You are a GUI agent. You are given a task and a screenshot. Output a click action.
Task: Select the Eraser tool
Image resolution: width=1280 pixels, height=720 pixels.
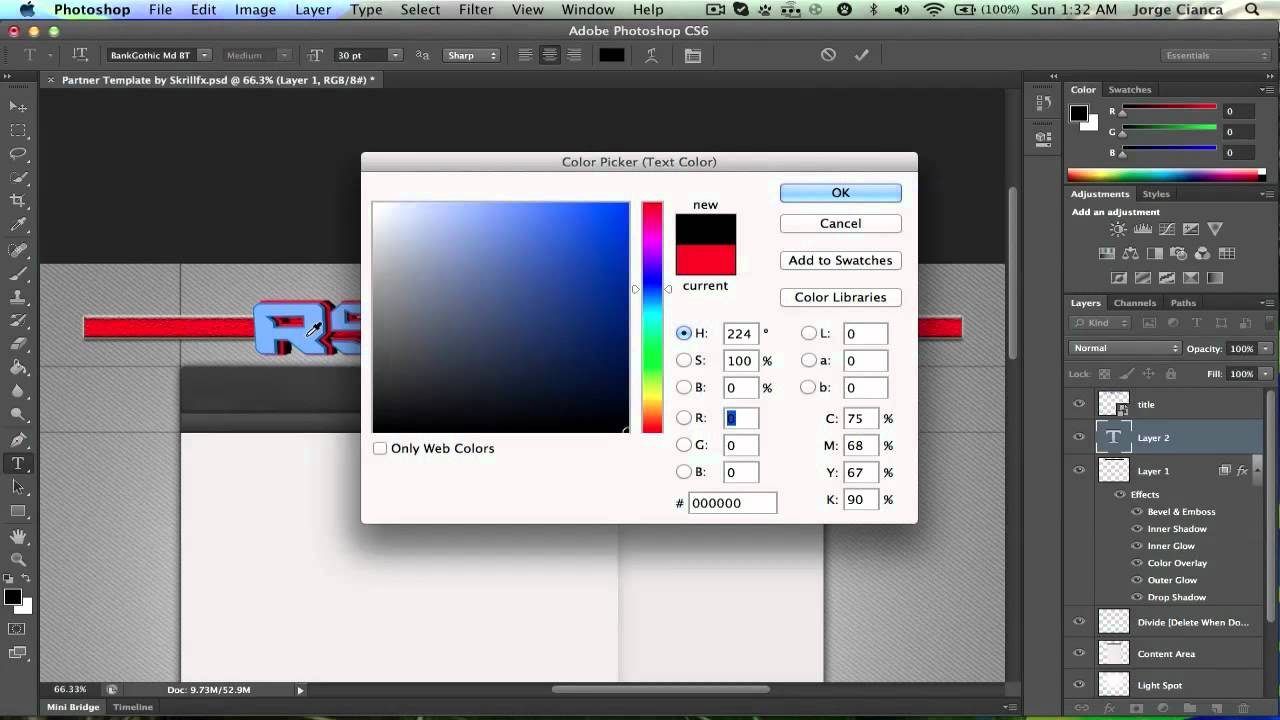tap(18, 344)
